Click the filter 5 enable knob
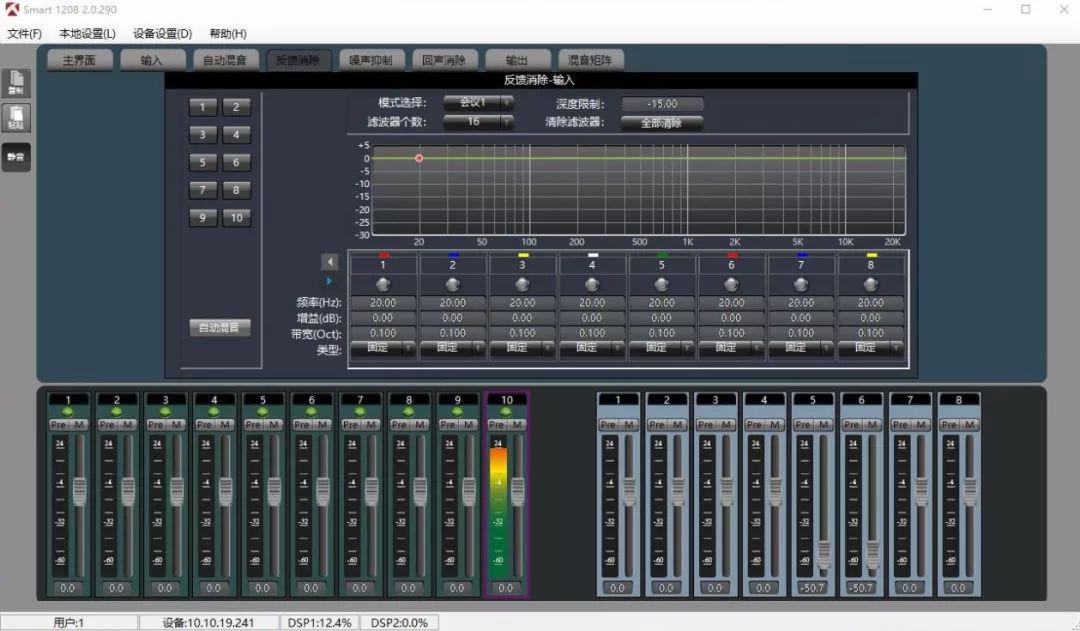 click(x=661, y=285)
